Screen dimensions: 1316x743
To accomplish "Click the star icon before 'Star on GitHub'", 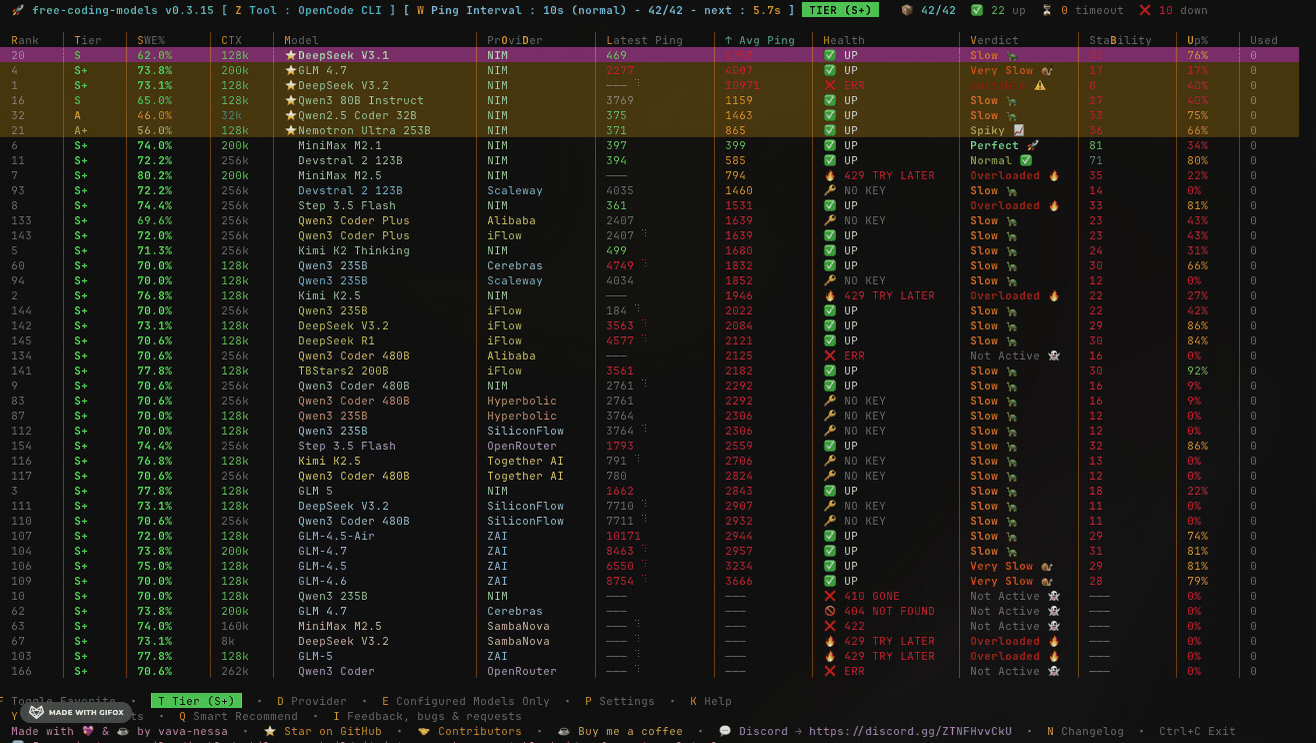I will [270, 731].
